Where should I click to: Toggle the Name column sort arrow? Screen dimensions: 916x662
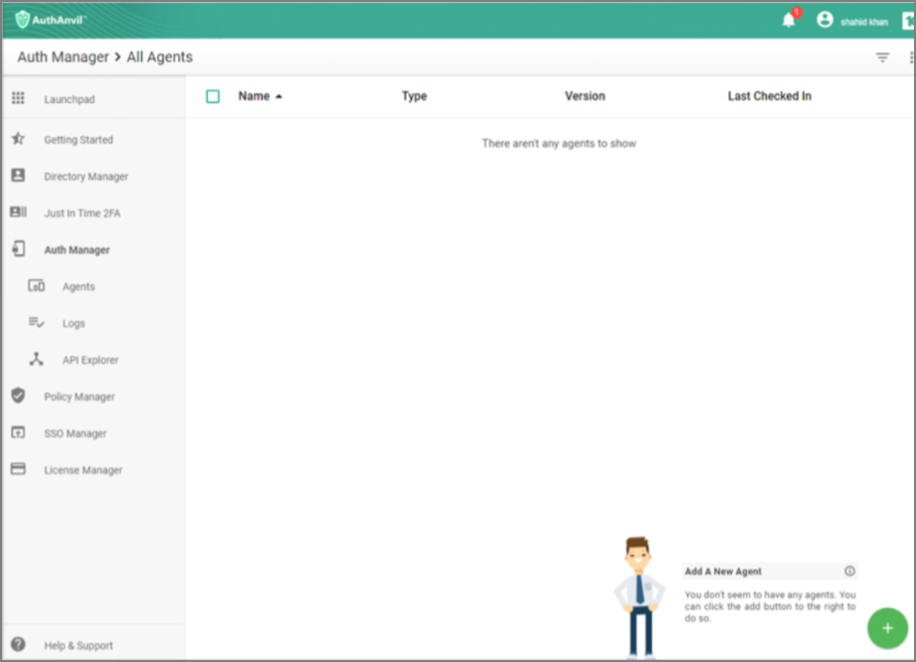coord(279,96)
